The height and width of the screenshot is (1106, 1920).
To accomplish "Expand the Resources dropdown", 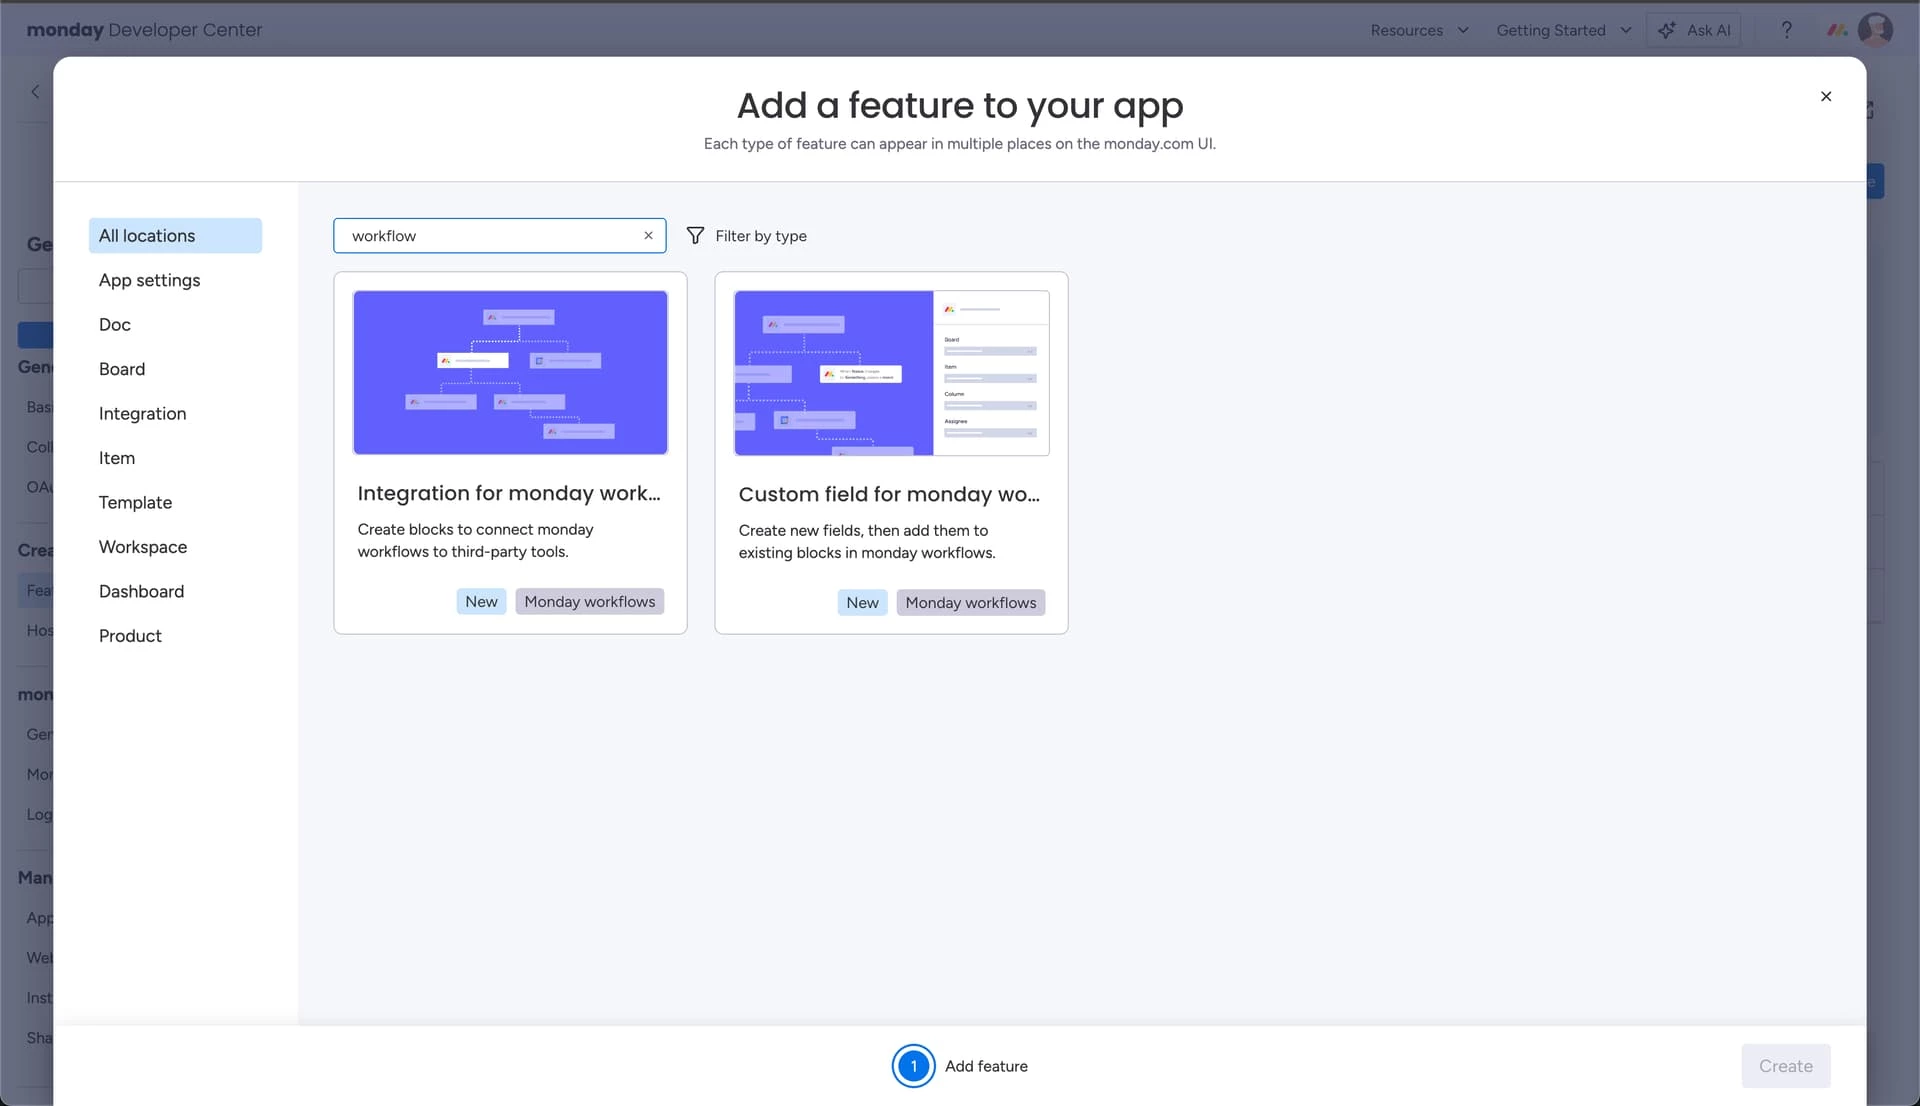I will 1419,30.
